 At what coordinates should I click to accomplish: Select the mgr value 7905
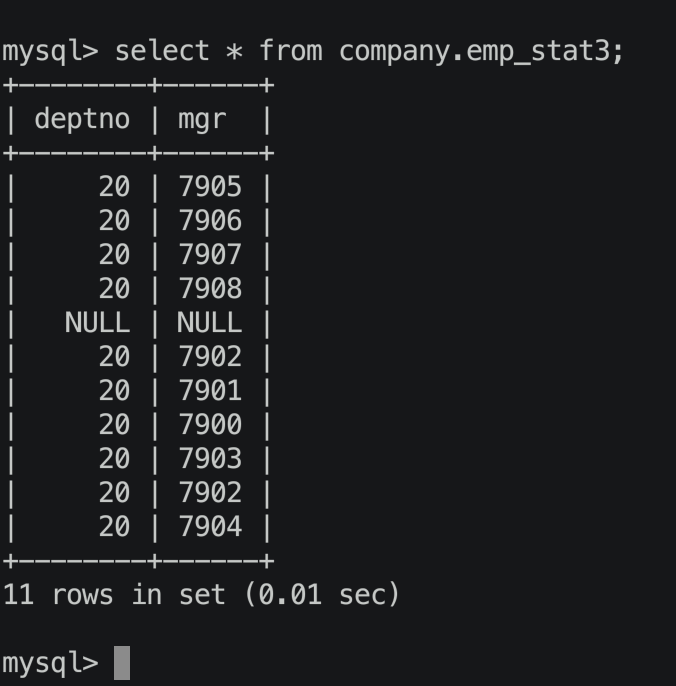tap(210, 186)
